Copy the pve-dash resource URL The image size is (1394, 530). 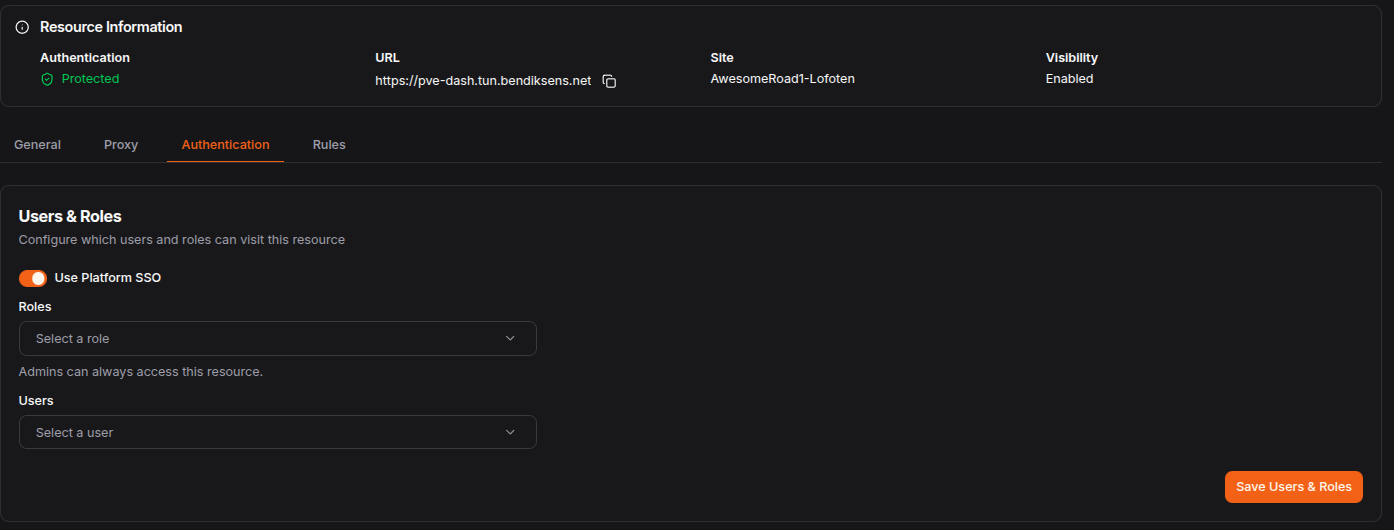(x=609, y=81)
